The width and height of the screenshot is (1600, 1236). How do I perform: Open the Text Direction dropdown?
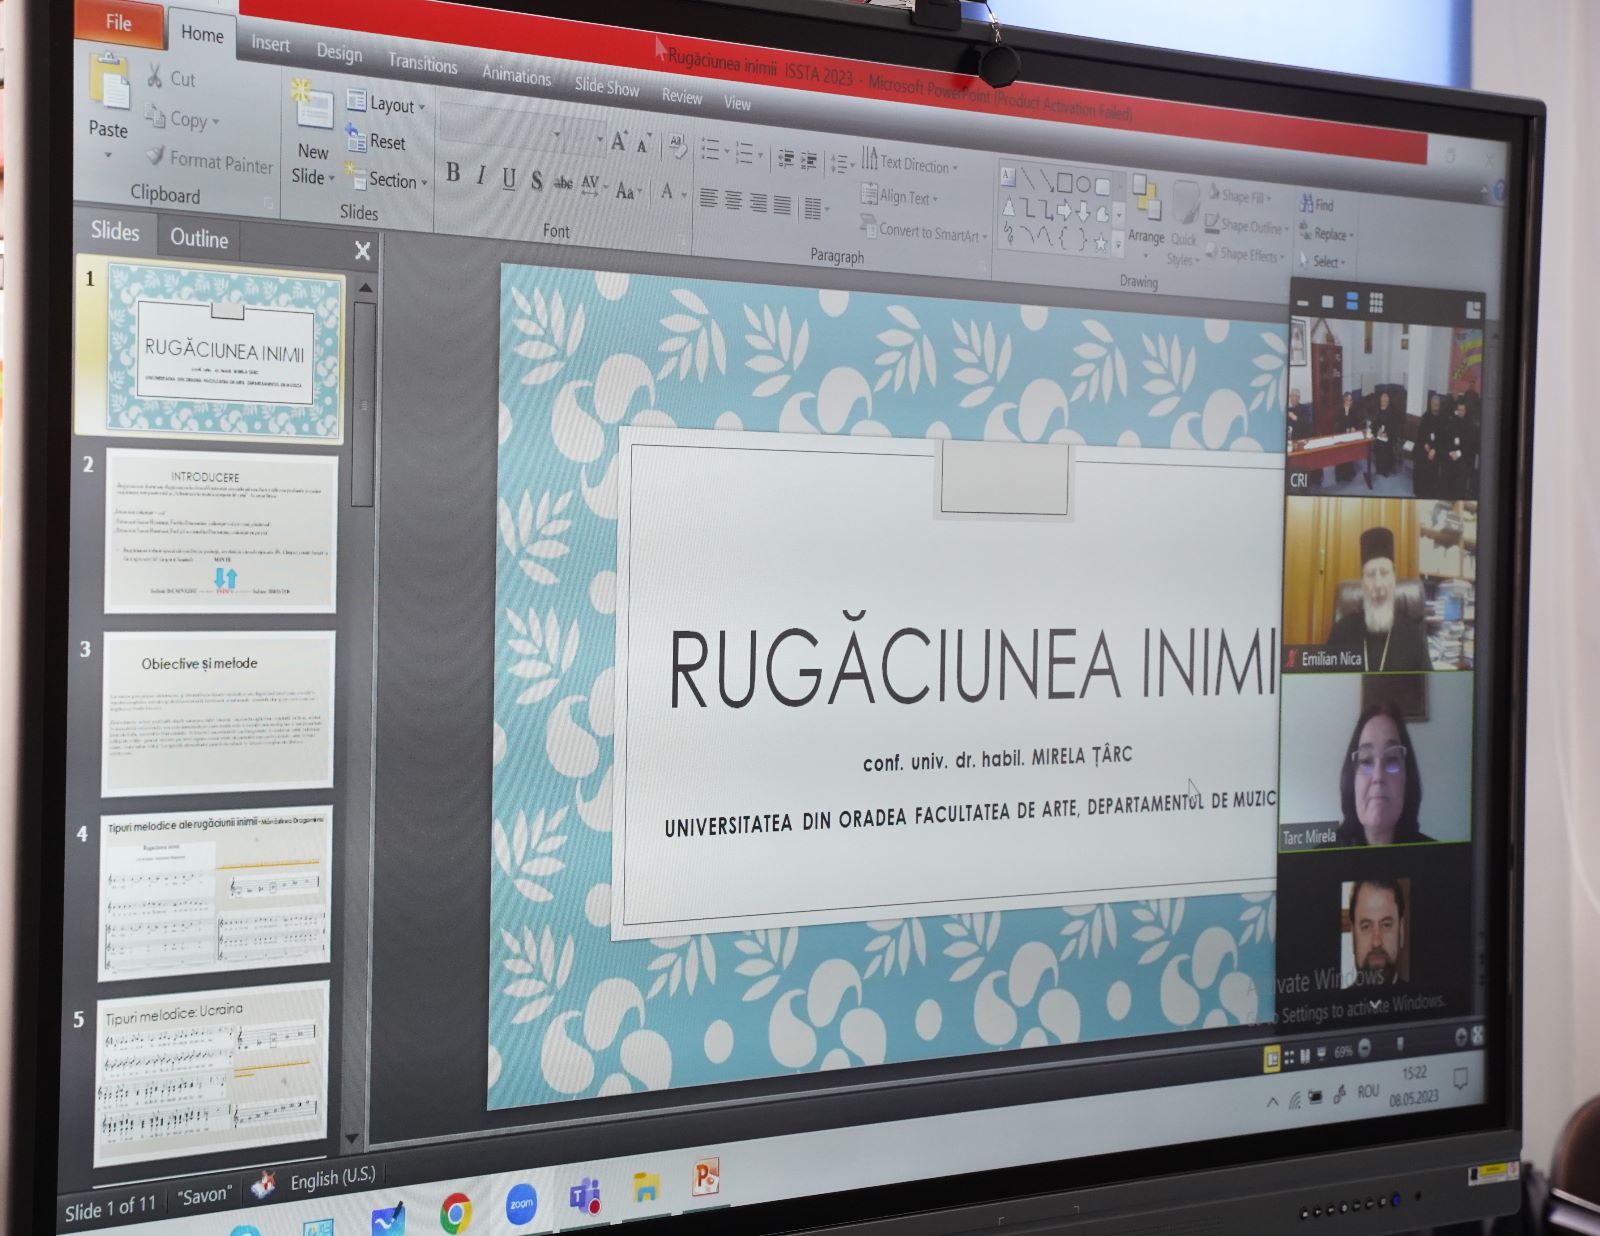pos(908,163)
